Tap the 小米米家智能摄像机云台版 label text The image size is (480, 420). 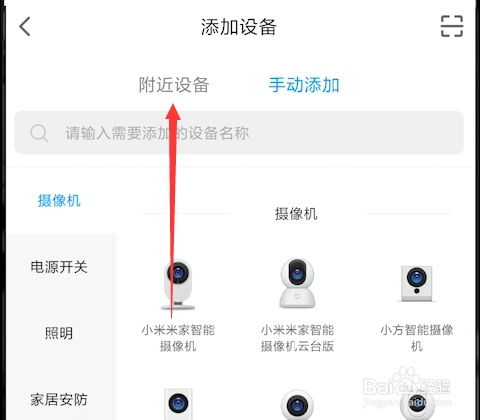pyautogui.click(x=297, y=338)
